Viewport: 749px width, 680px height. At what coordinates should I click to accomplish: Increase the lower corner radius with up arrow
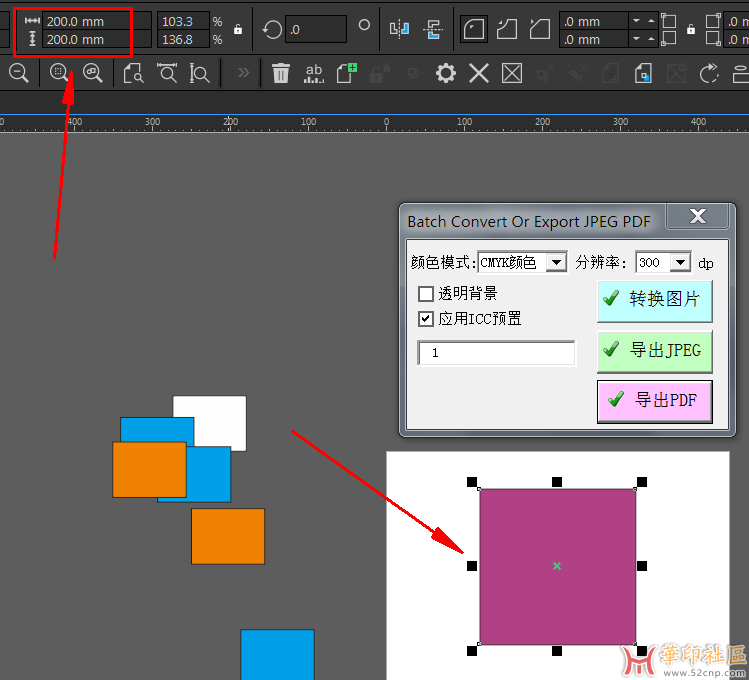pos(651,39)
